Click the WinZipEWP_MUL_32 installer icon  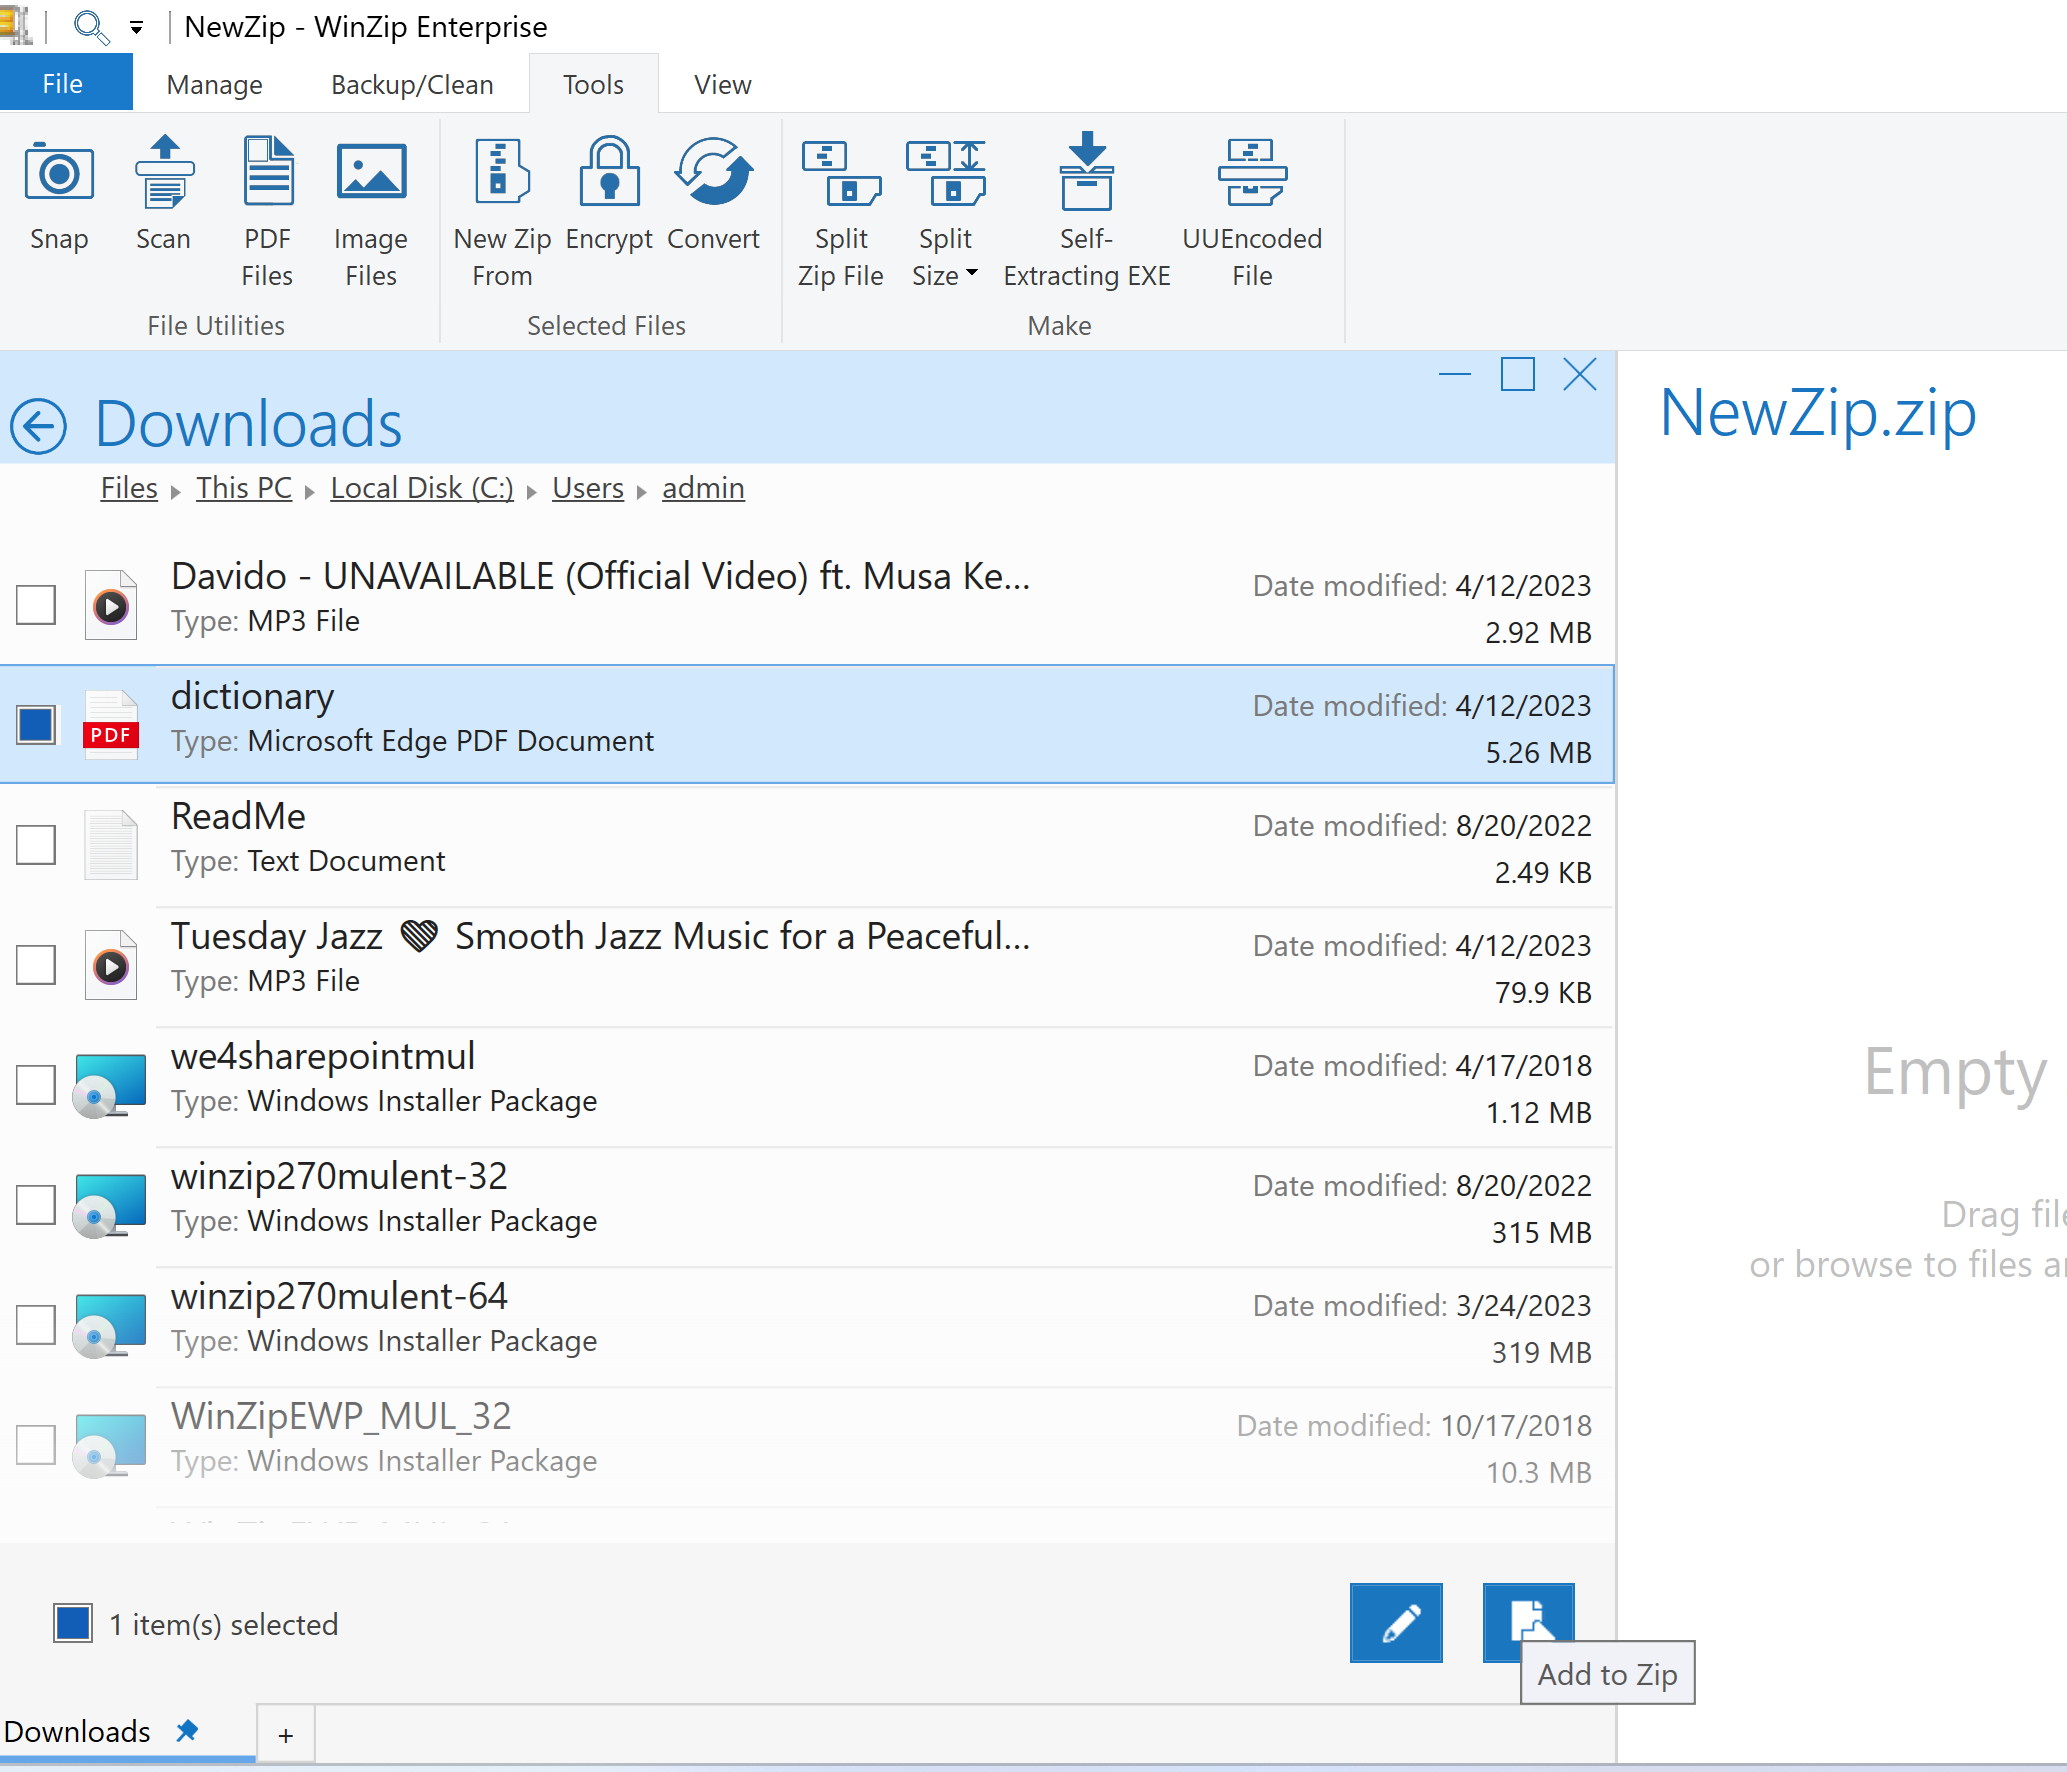[x=109, y=1445]
